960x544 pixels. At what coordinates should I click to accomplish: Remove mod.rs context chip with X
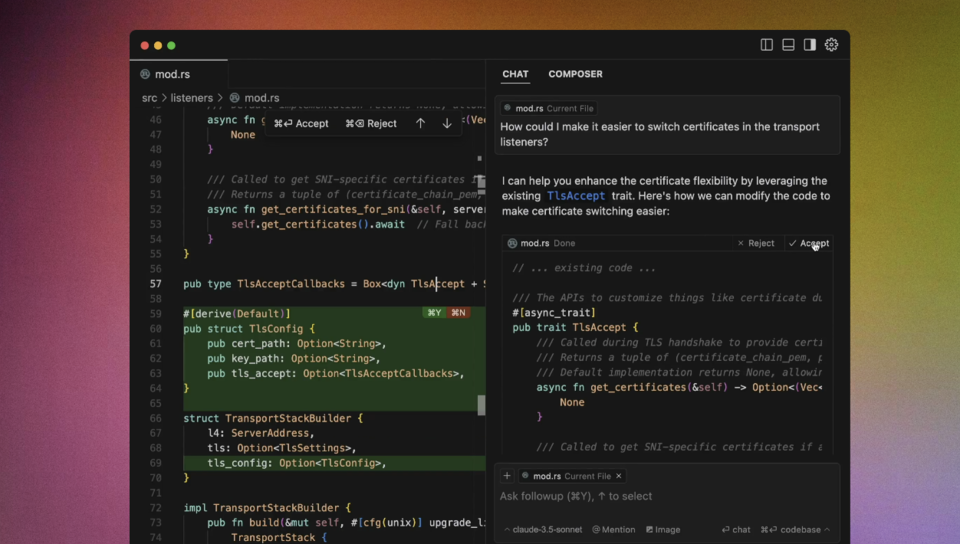[x=619, y=476]
